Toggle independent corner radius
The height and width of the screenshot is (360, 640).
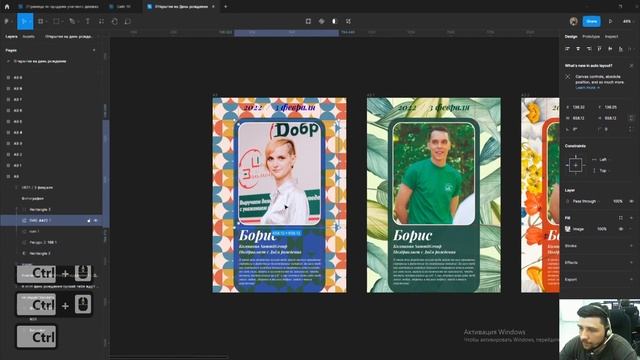click(631, 129)
